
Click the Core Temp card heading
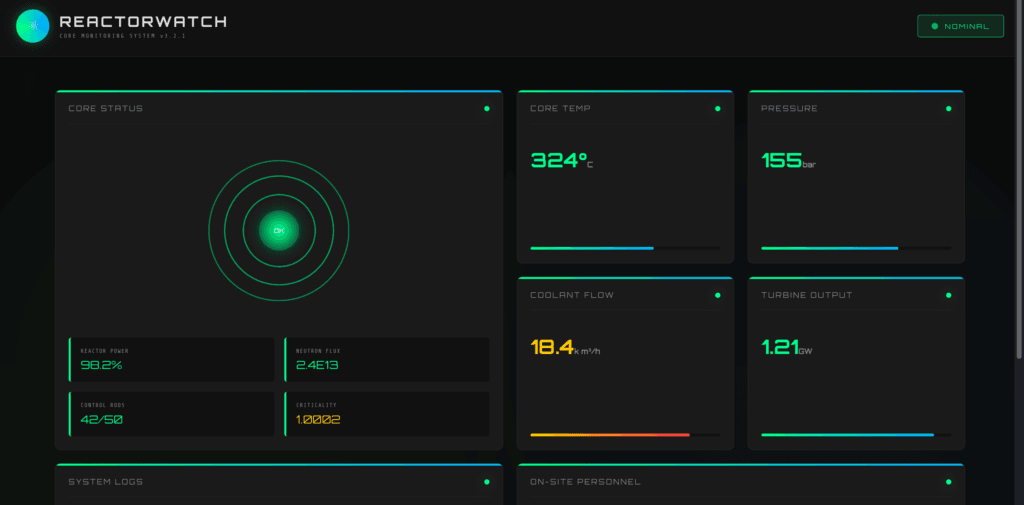click(x=560, y=108)
